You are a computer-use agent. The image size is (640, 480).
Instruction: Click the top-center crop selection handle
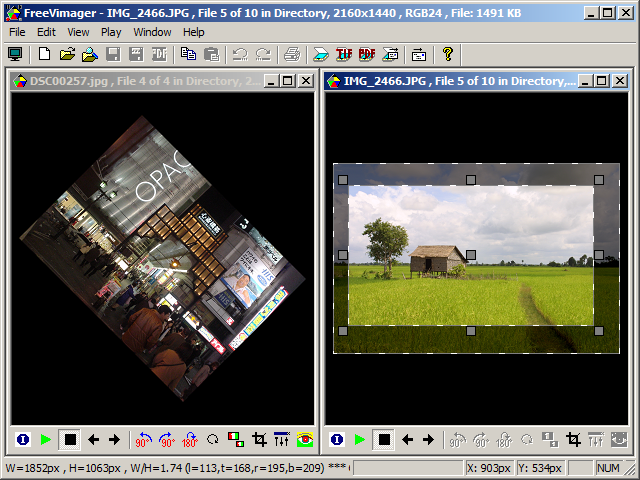pyautogui.click(x=471, y=180)
